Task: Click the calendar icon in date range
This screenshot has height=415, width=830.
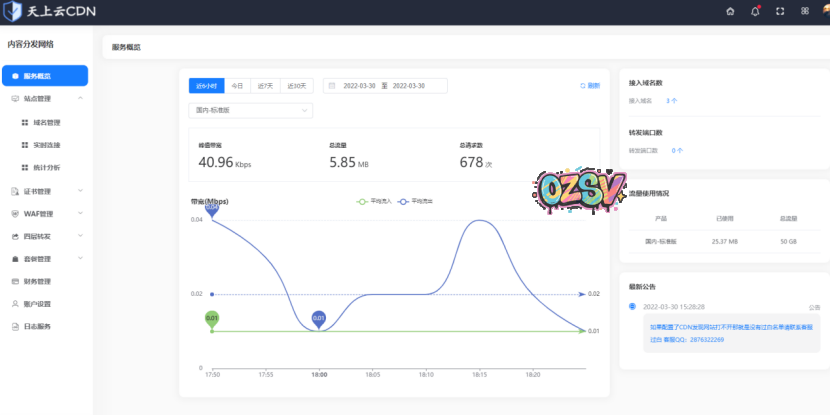Action: [x=332, y=86]
